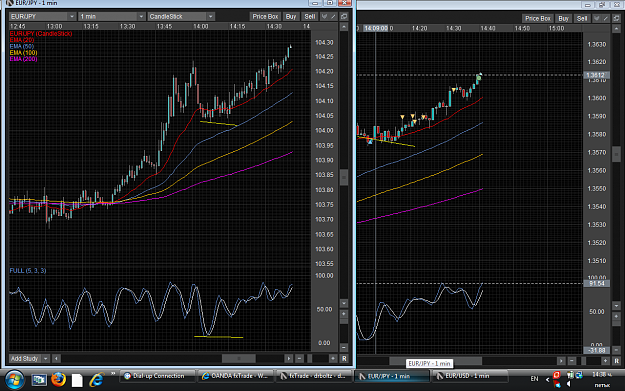Image resolution: width=625 pixels, height=391 pixels.
Task: Click the R reset button in EUR/JPY window
Action: pyautogui.click(x=344, y=359)
